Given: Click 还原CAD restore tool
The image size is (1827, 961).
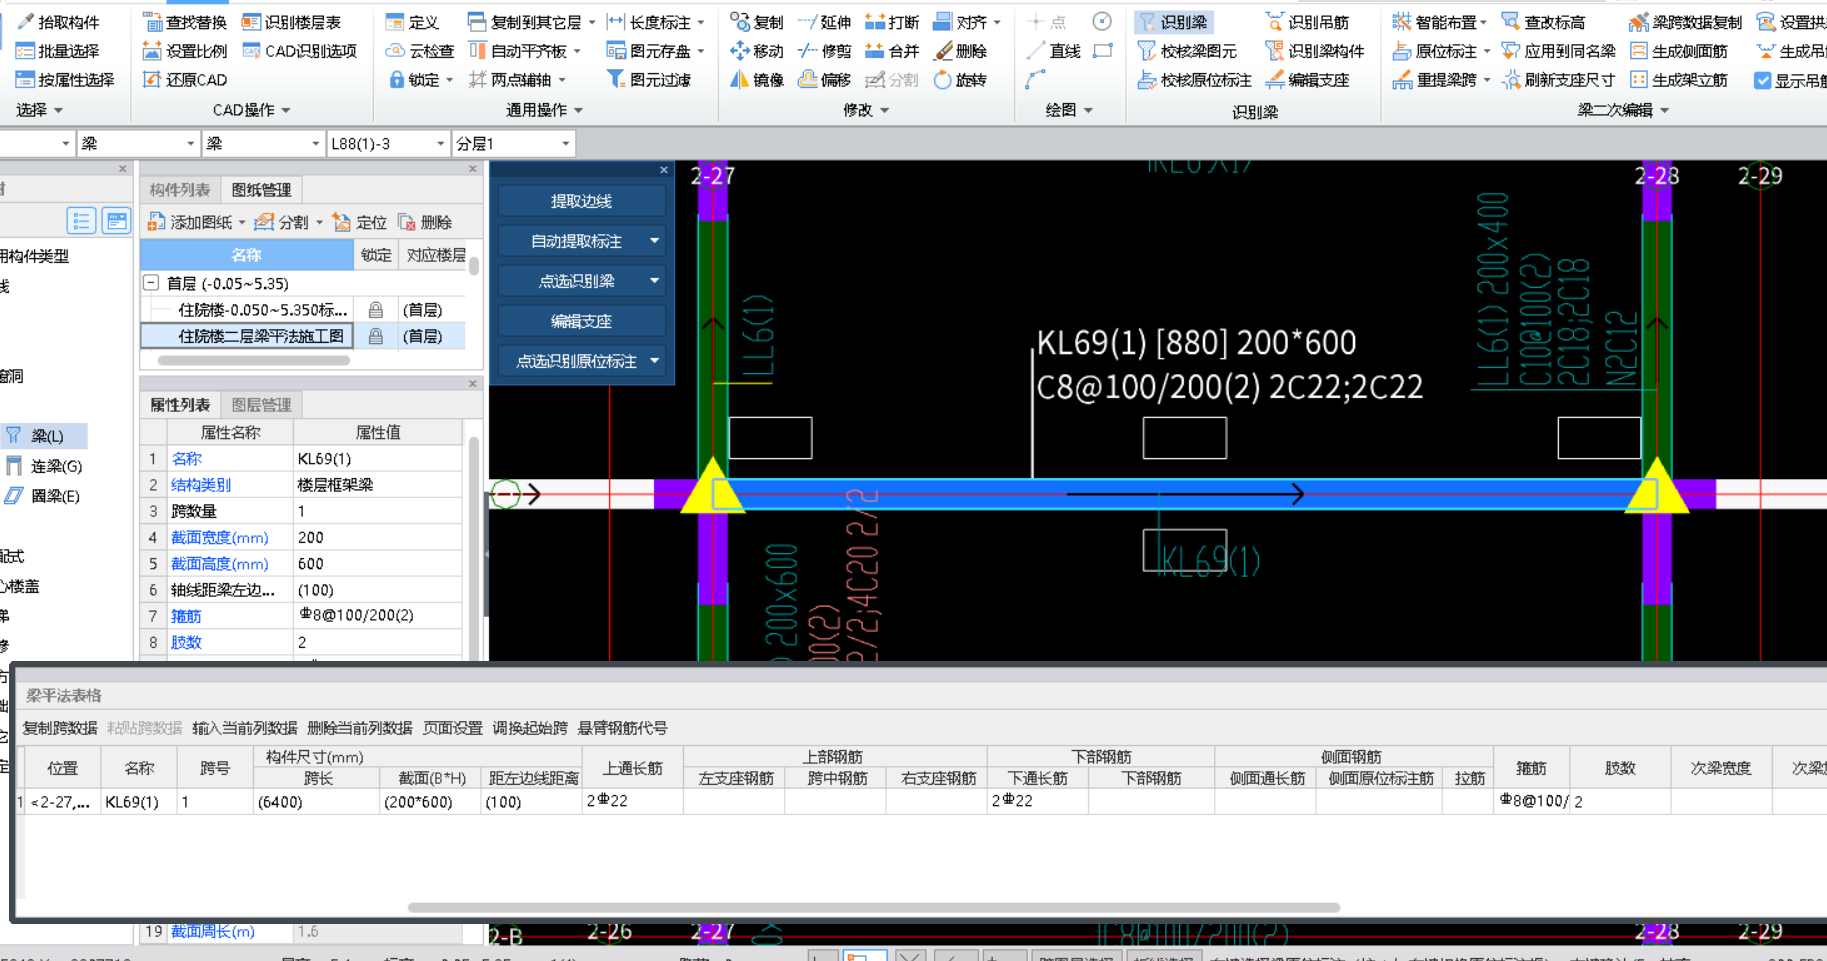Looking at the screenshot, I should point(185,80).
